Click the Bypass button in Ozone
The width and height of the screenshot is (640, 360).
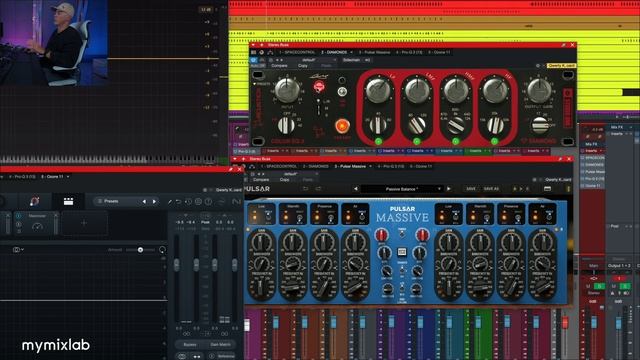pyautogui.click(x=189, y=345)
